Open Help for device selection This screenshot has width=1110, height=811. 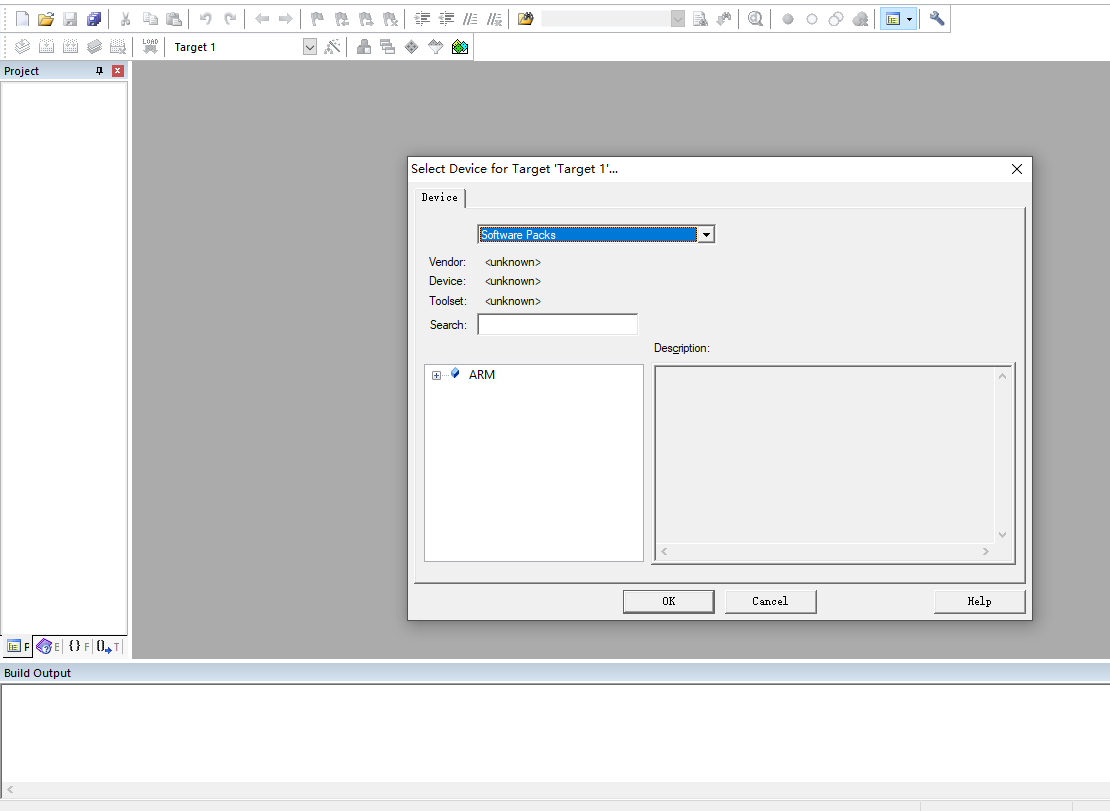[979, 602]
